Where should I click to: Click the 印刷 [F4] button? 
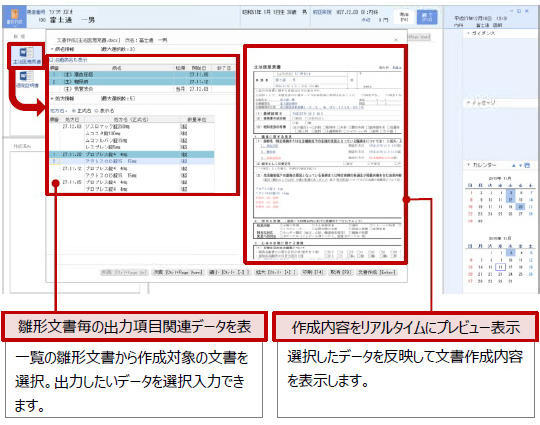coord(313,272)
